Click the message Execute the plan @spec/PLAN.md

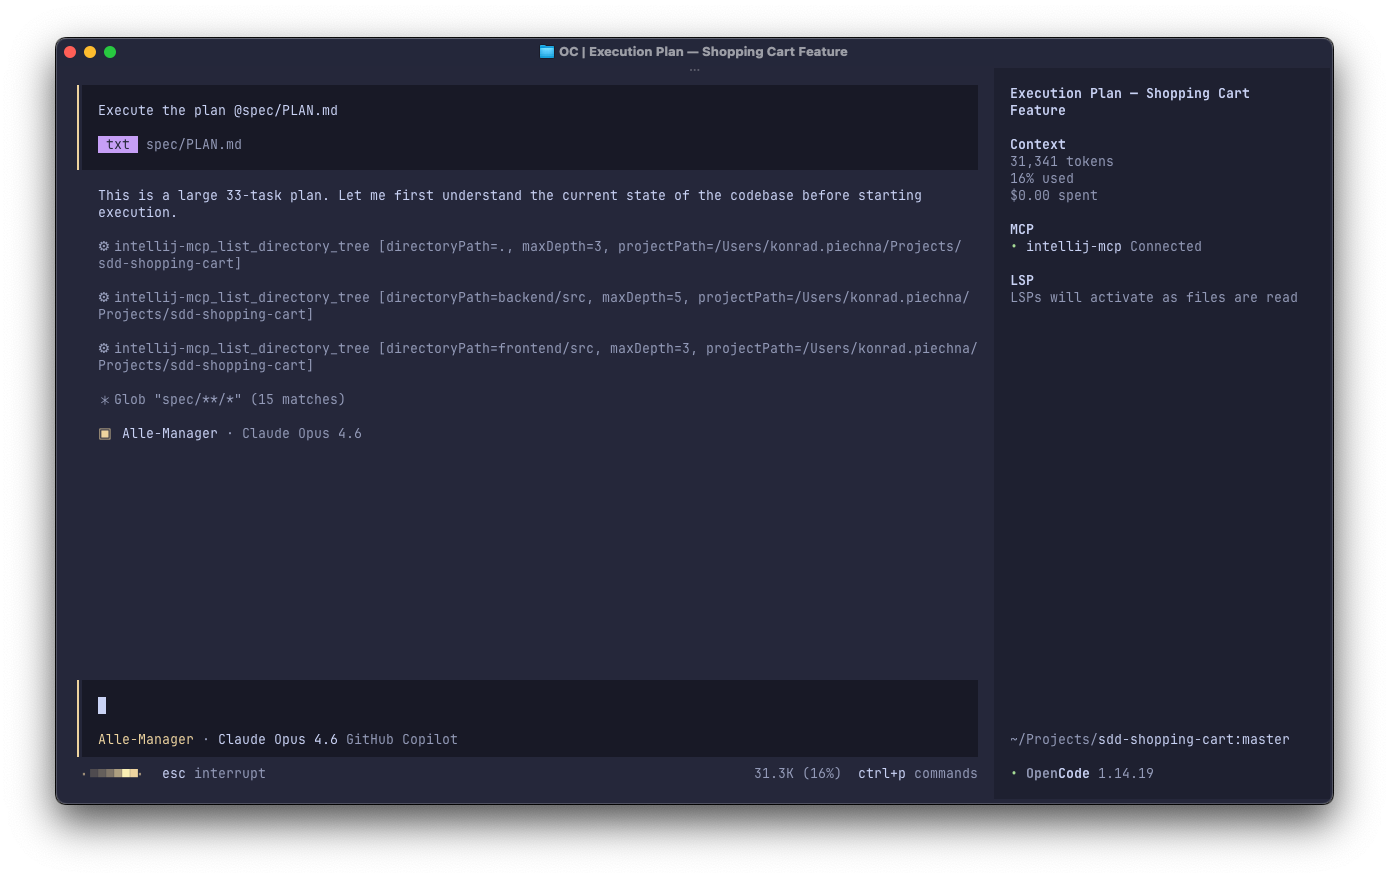click(218, 110)
